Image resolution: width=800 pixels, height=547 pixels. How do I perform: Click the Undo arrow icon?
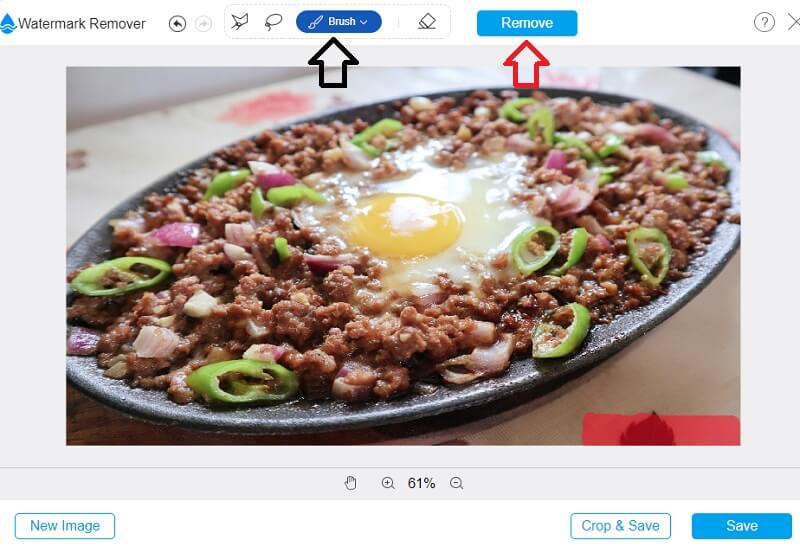pyautogui.click(x=177, y=23)
